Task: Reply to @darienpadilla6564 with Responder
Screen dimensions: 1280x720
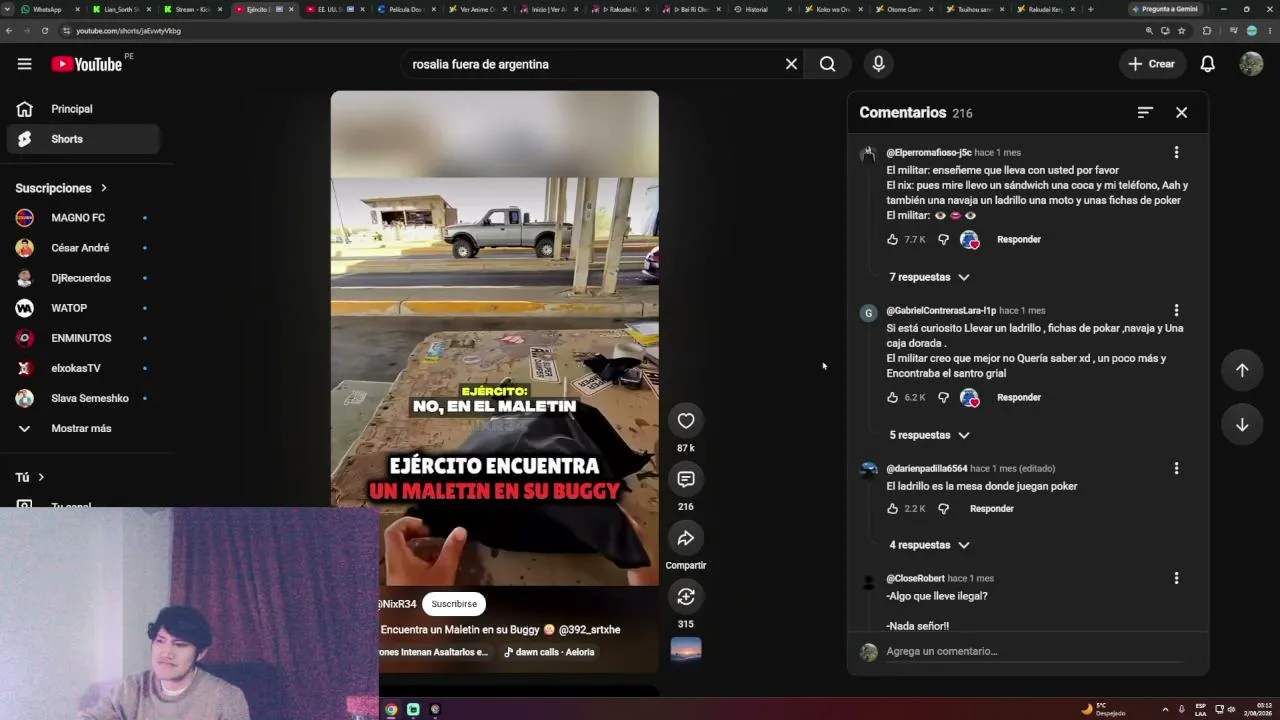Action: [992, 509]
